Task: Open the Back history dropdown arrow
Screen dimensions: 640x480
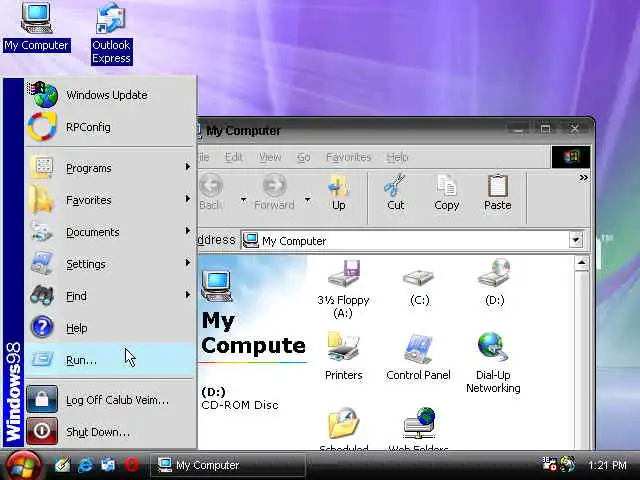Action: click(244, 199)
